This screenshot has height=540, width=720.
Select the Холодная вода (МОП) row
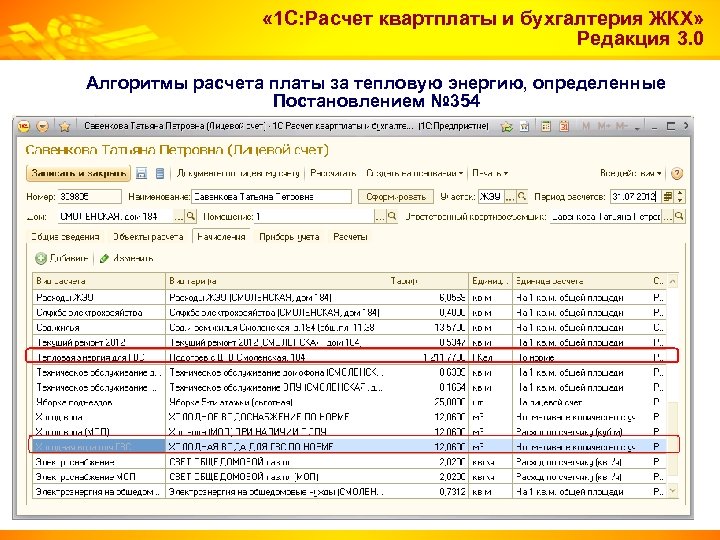(351, 432)
